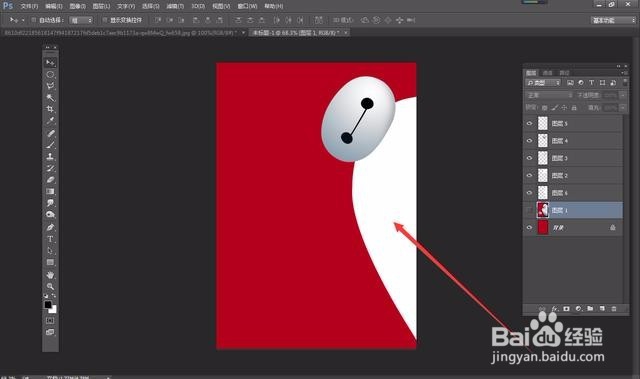Click the foreground color swatch

pos(48,304)
